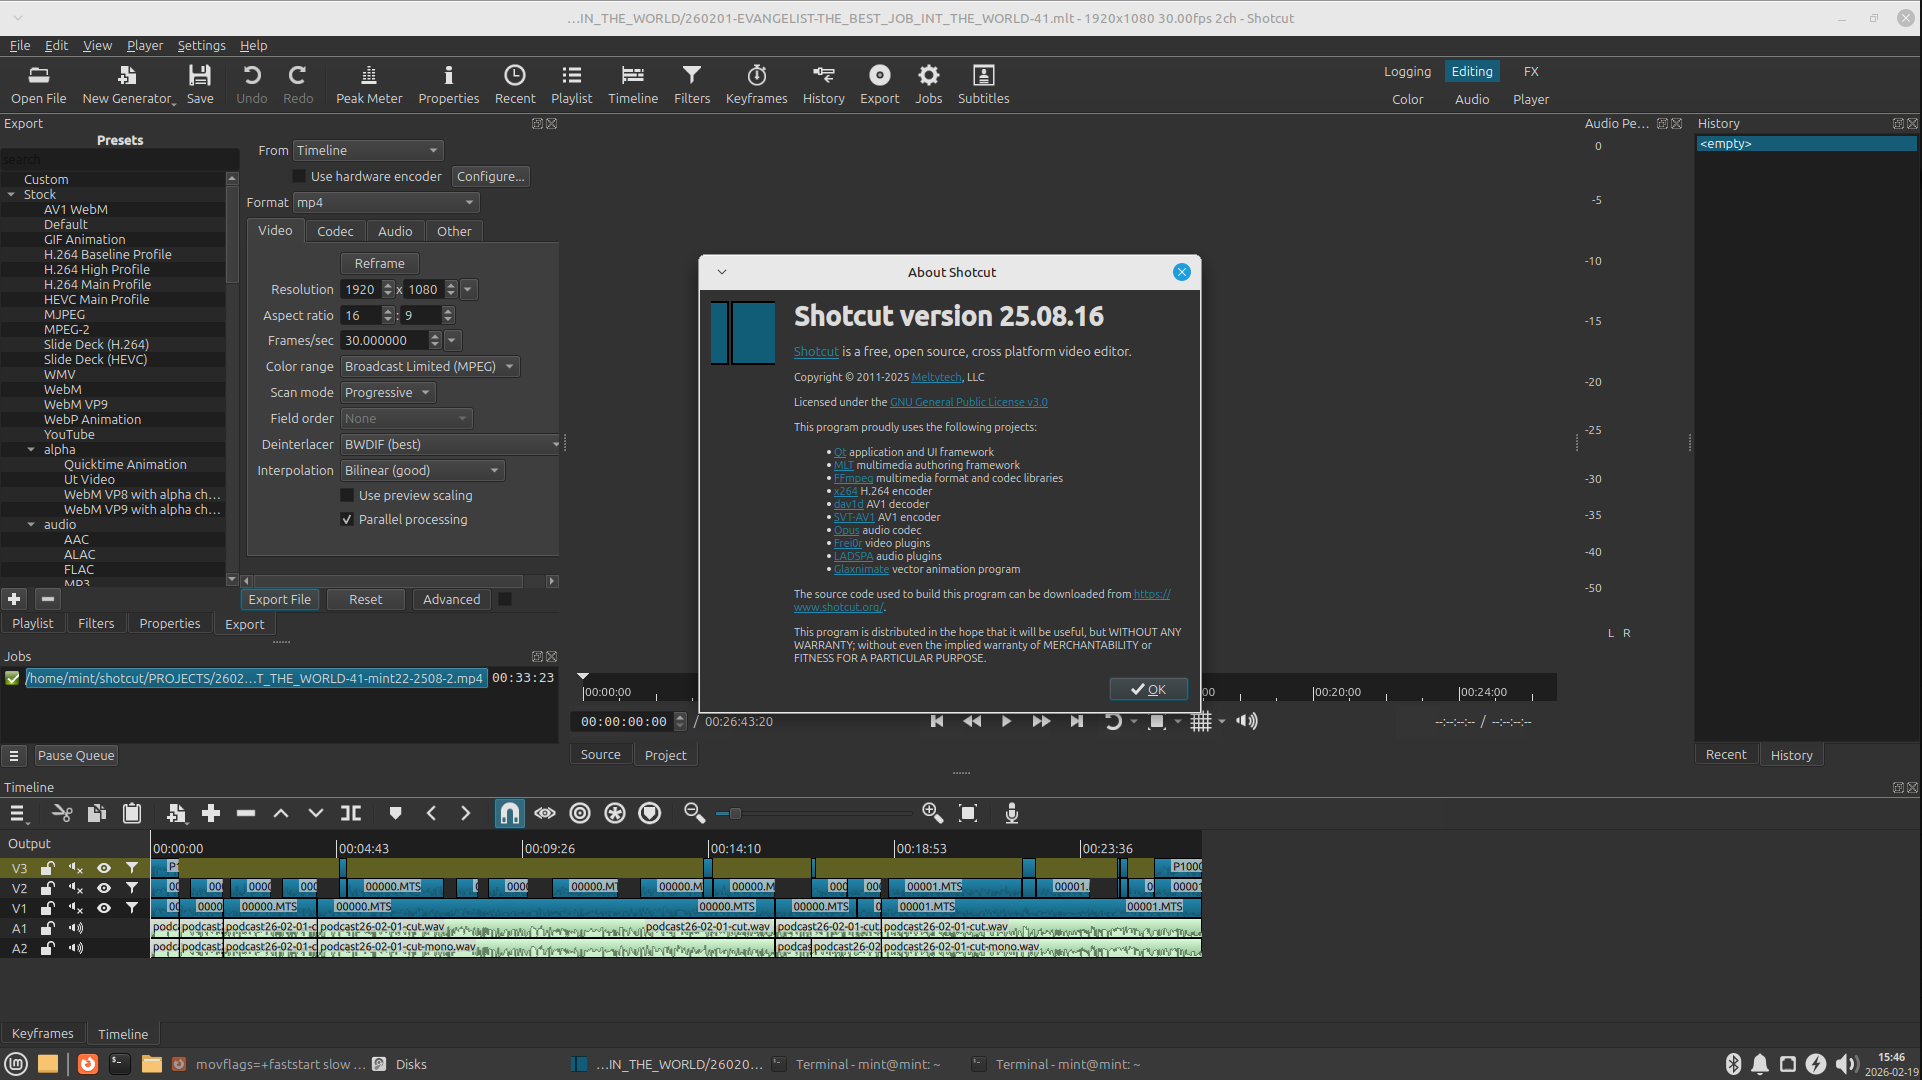The image size is (1922, 1080).
Task: Collapse the alpha presets group
Action: click(31, 450)
